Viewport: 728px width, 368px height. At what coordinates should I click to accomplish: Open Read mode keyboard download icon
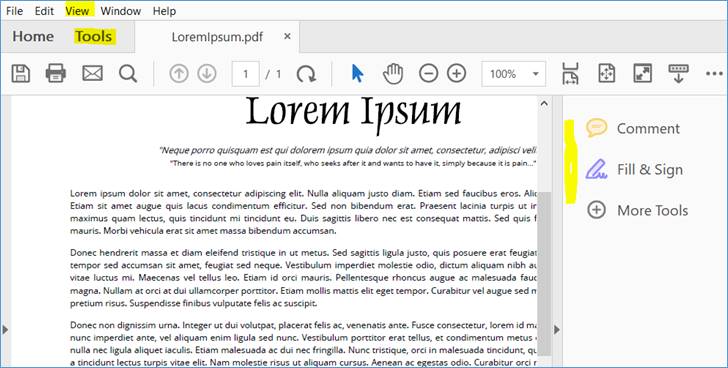(x=678, y=73)
